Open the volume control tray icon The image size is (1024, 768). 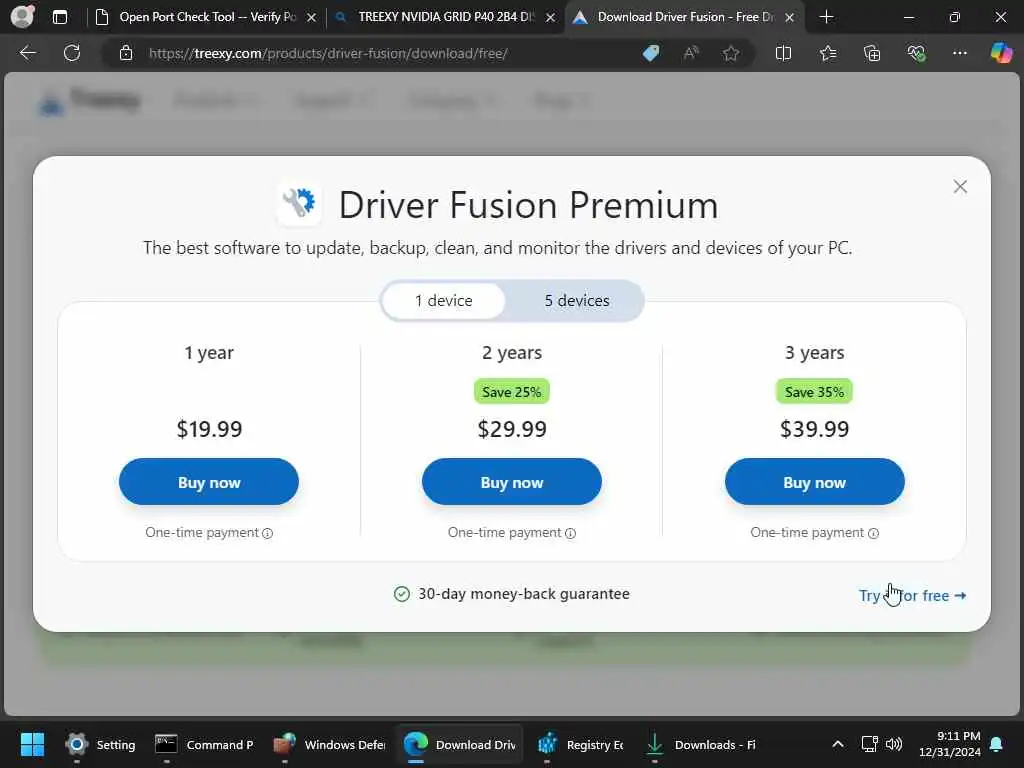(x=894, y=744)
